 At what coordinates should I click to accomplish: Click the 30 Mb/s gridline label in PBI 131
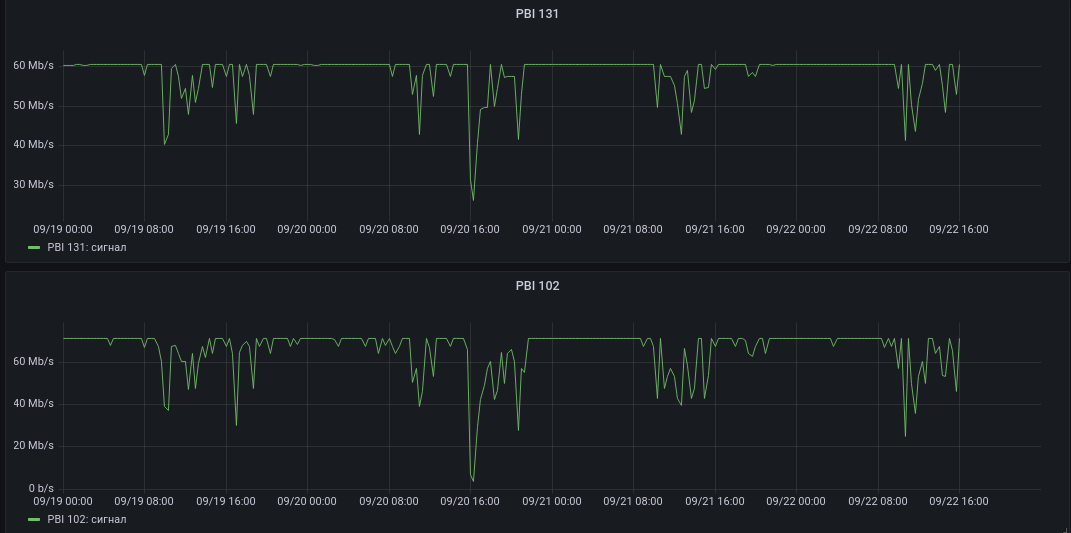point(33,184)
